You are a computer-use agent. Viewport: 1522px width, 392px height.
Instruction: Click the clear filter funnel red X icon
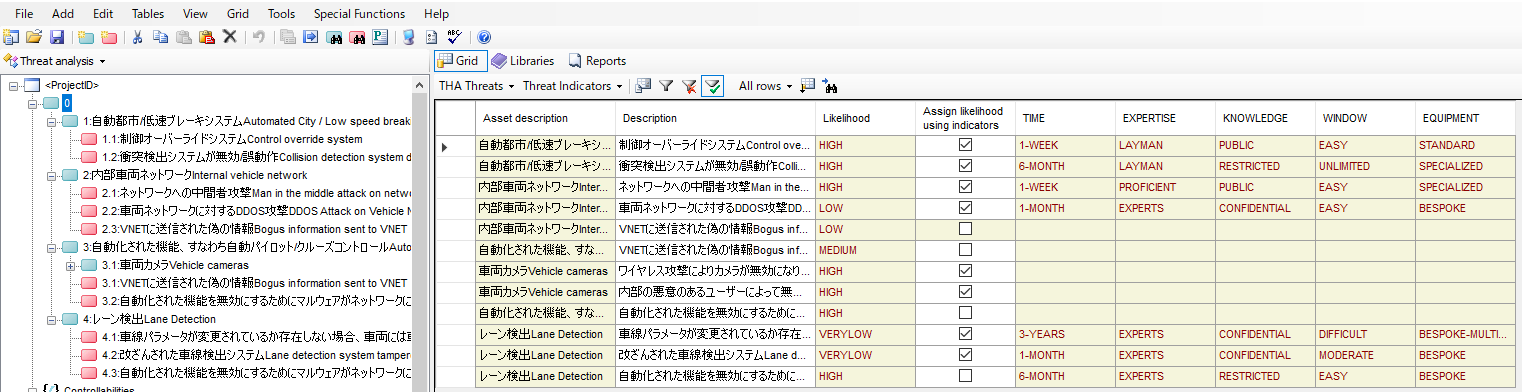point(689,86)
